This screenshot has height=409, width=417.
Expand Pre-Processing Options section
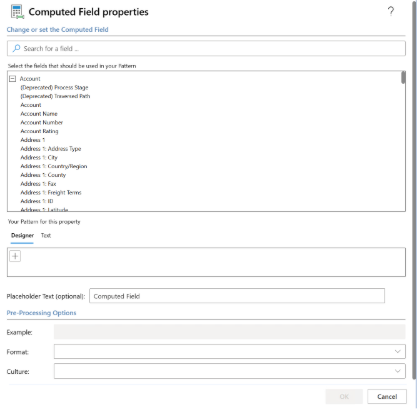(41, 313)
